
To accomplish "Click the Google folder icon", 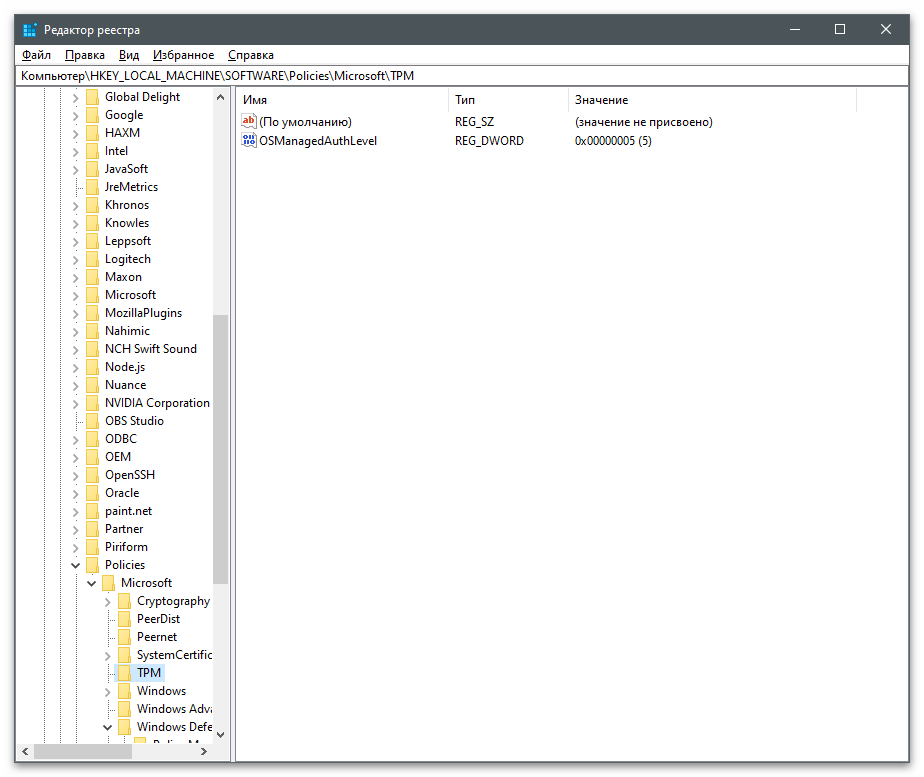I will pos(92,115).
